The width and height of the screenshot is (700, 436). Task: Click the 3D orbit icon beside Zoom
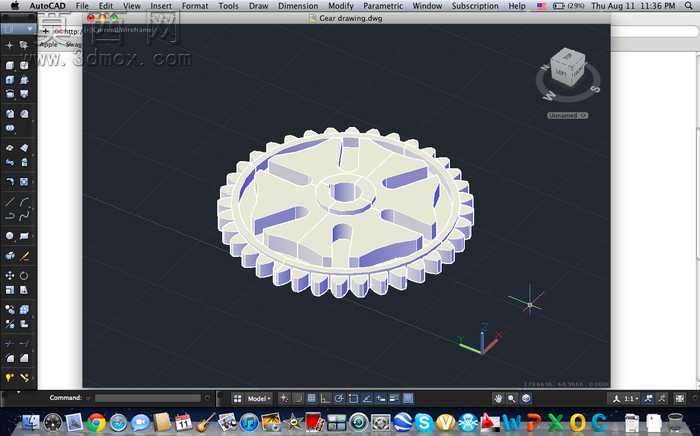coord(526,399)
